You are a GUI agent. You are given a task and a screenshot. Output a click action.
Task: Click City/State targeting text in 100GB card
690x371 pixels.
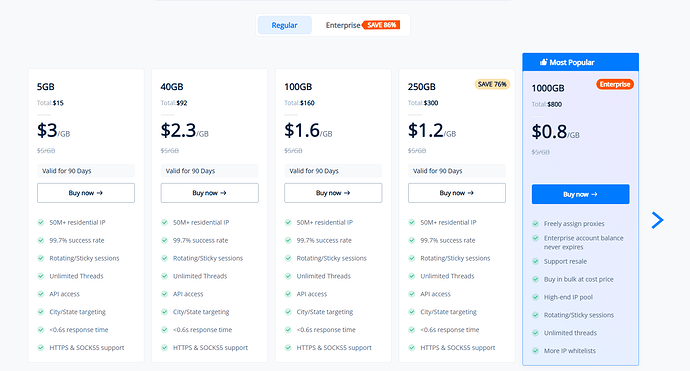click(x=325, y=312)
